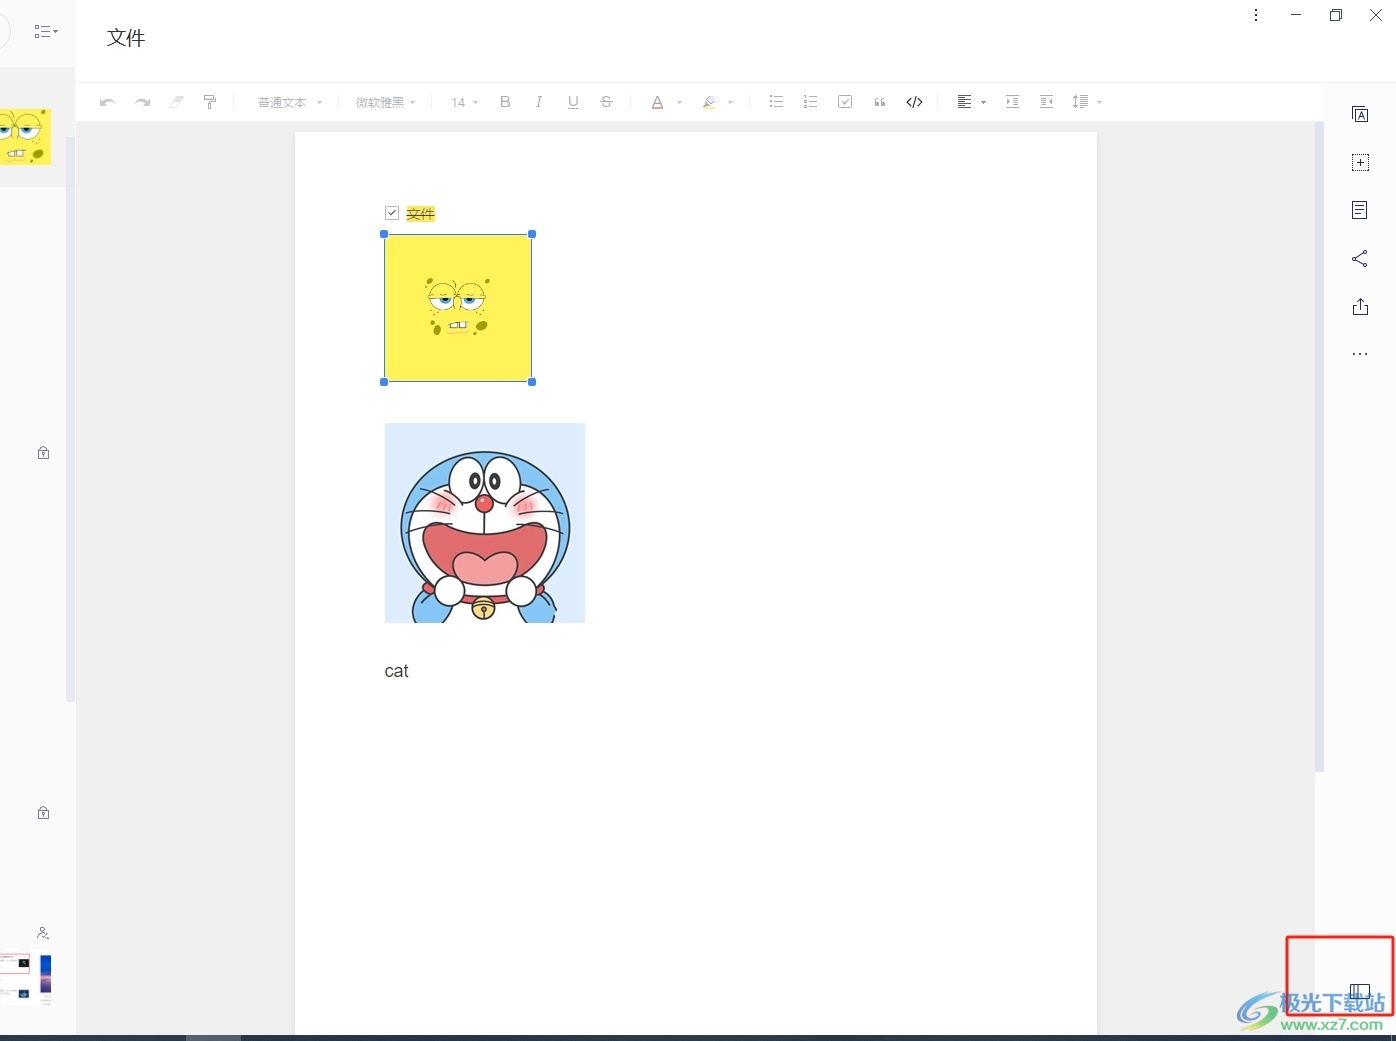1396x1041 pixels.
Task: Insert block quote
Action: tap(880, 102)
